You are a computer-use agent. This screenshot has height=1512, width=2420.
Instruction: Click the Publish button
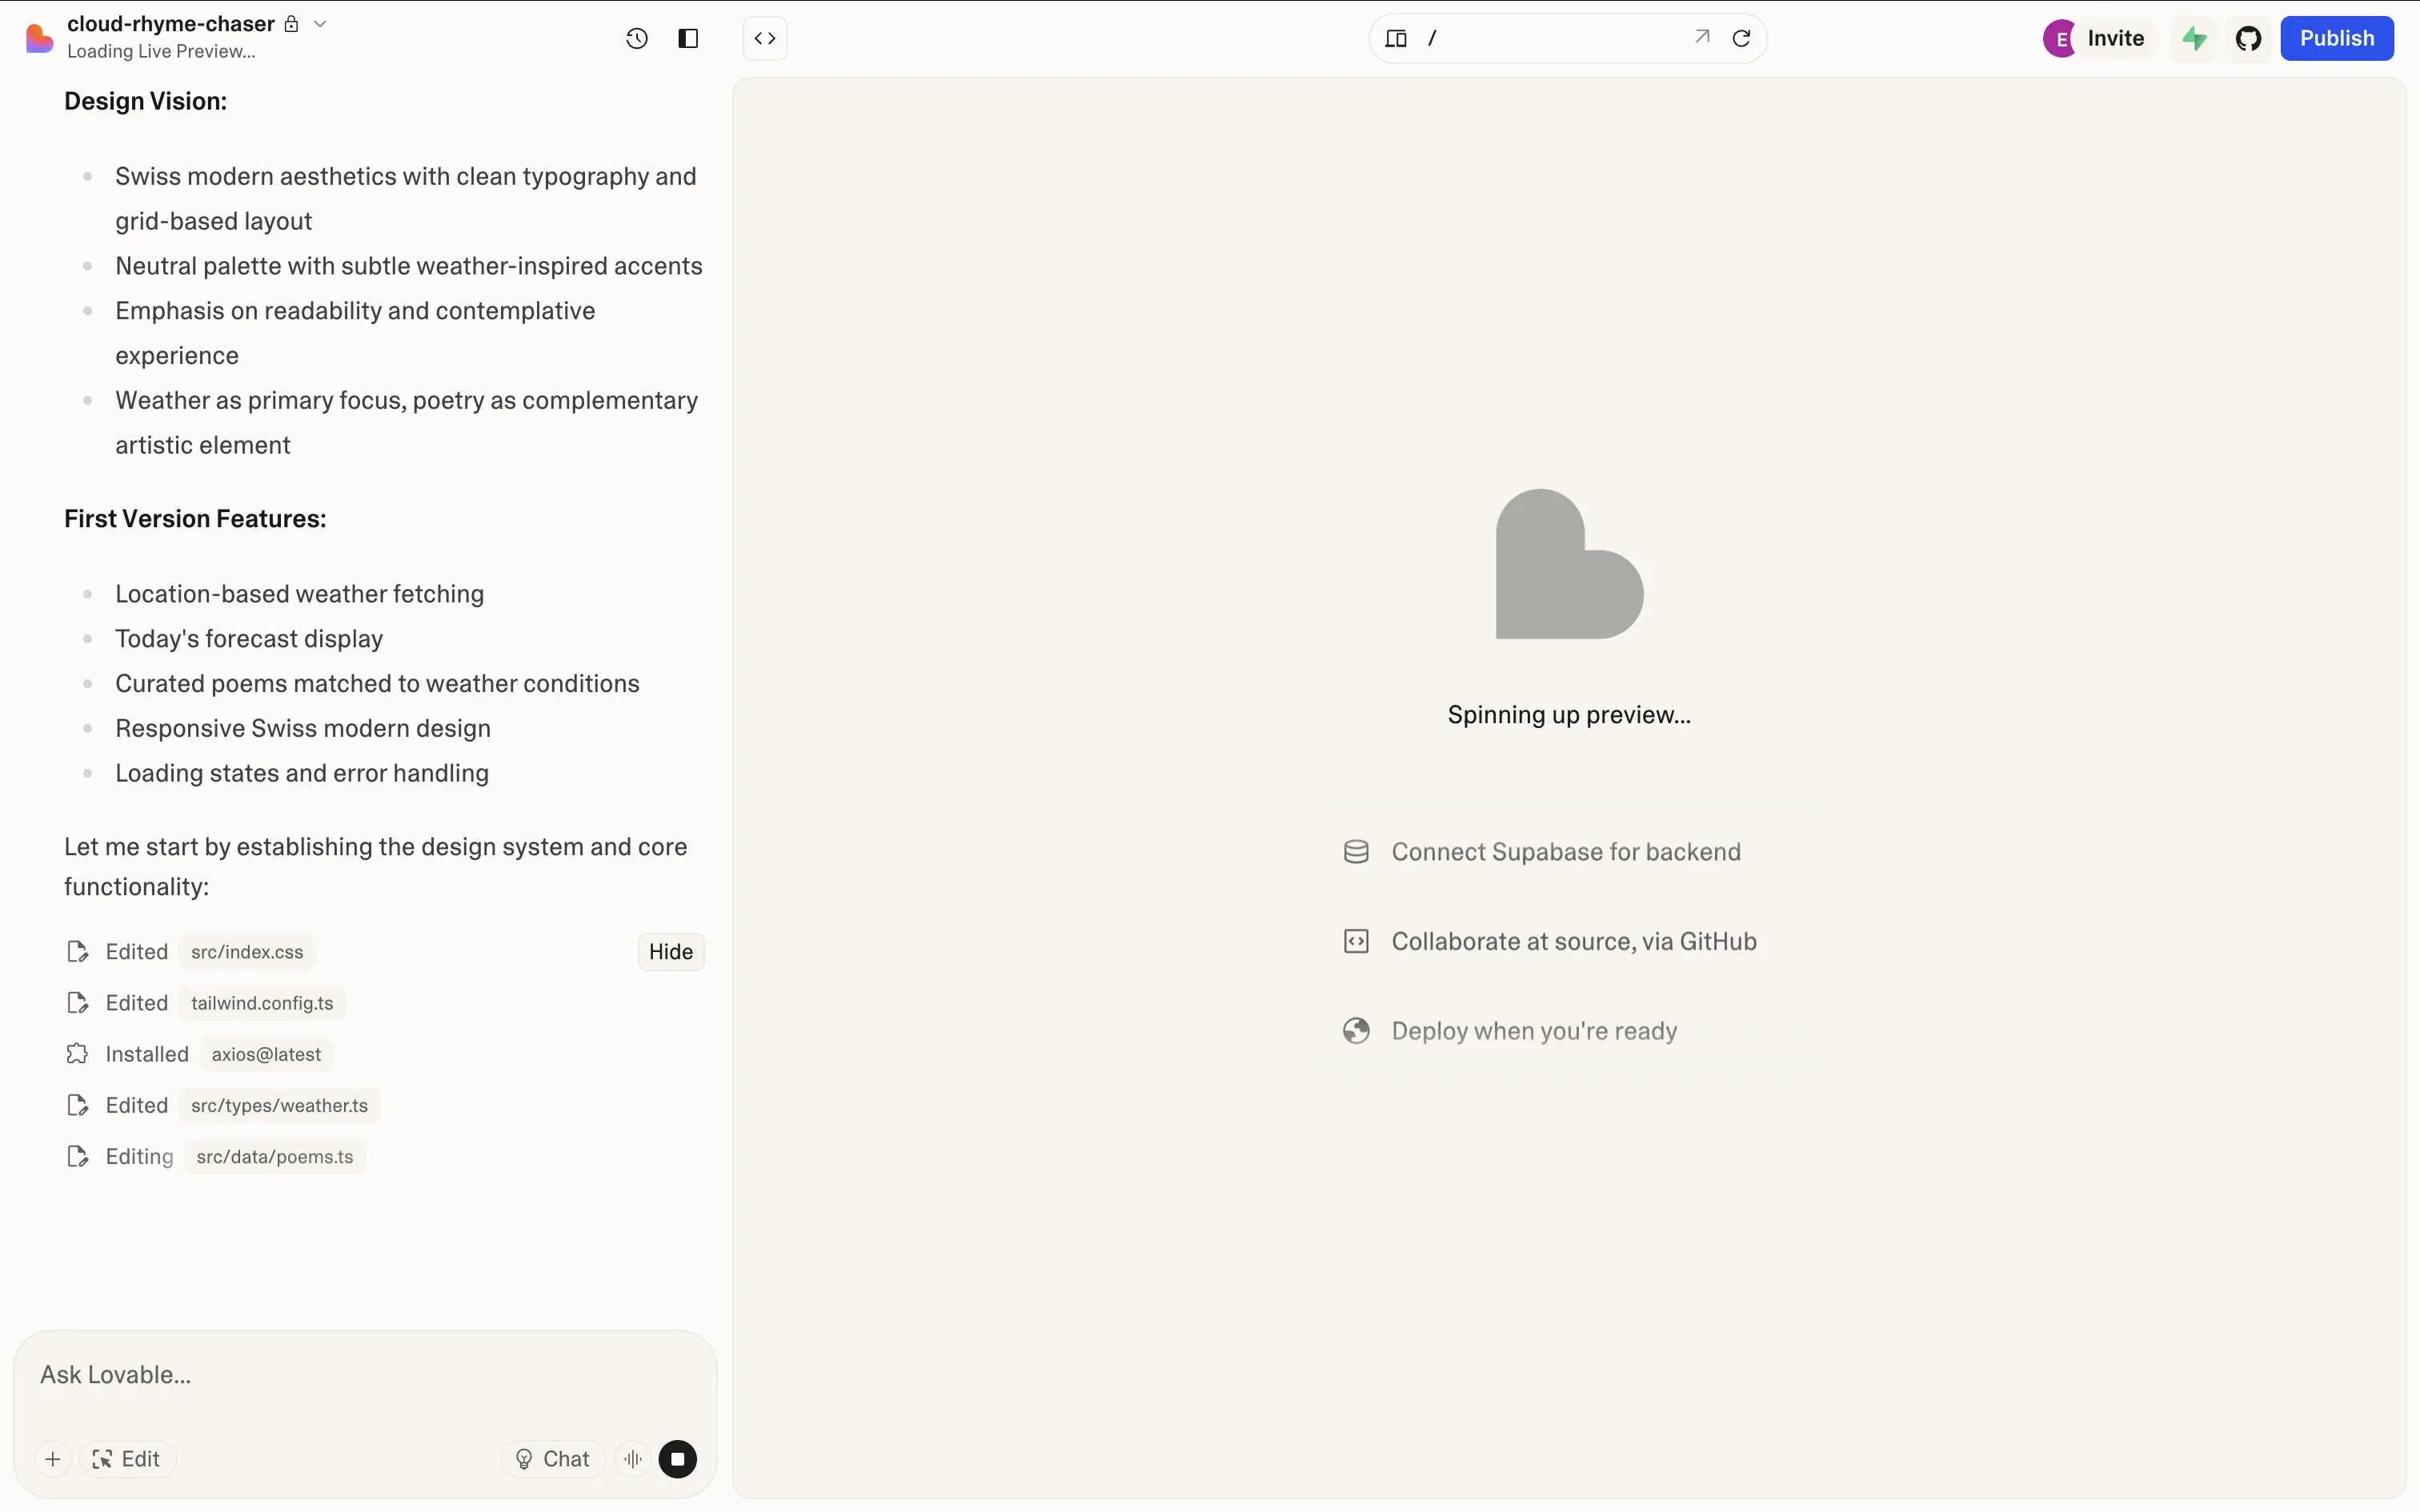2336,38
